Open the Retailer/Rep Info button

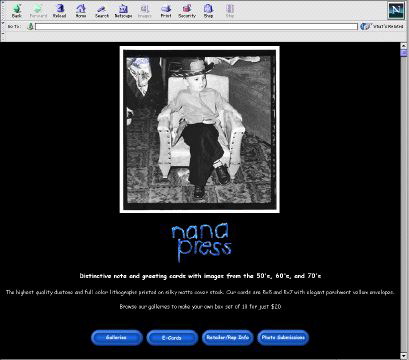click(x=228, y=338)
